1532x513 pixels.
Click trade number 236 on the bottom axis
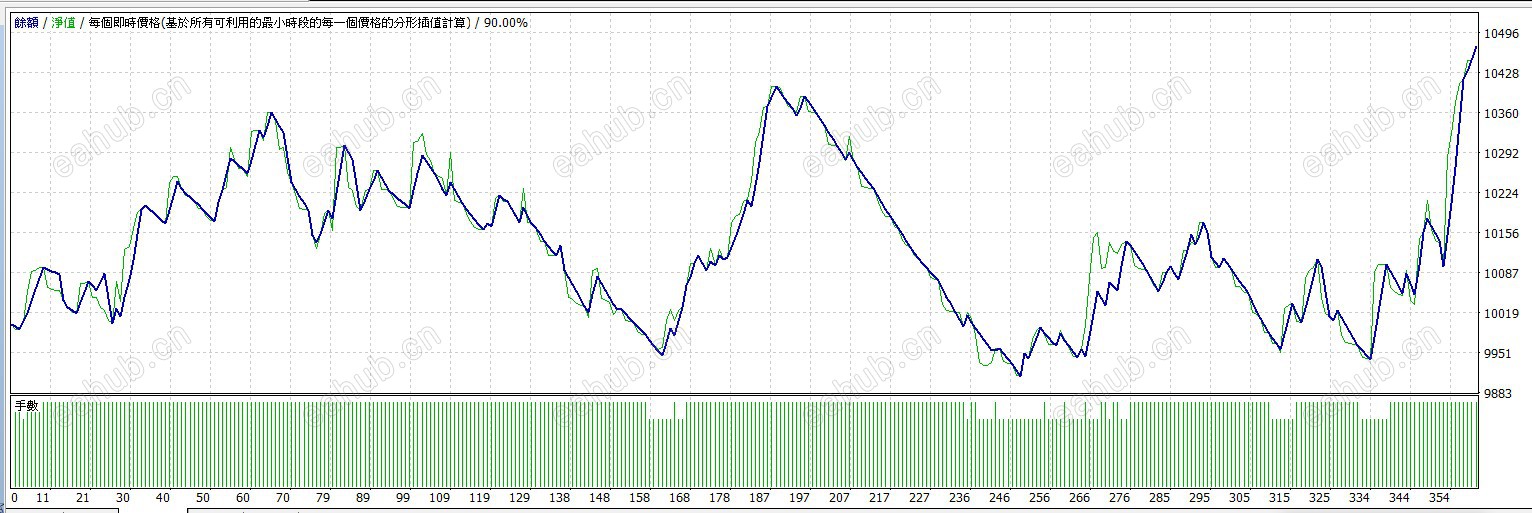tap(959, 498)
